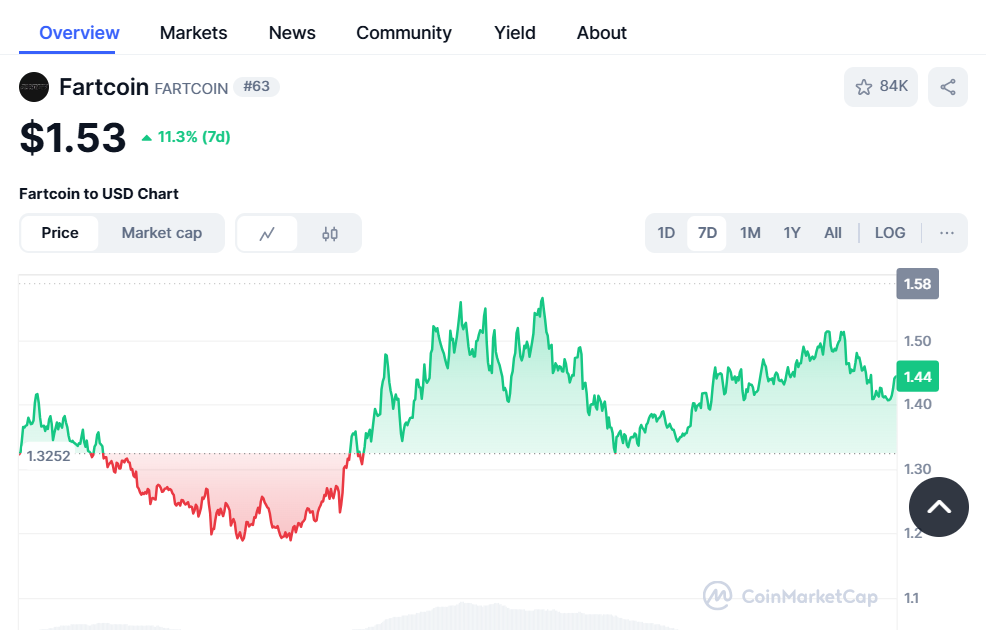986x630 pixels.
Task: Add Fartcoin to watchlist via star
Action: [881, 87]
